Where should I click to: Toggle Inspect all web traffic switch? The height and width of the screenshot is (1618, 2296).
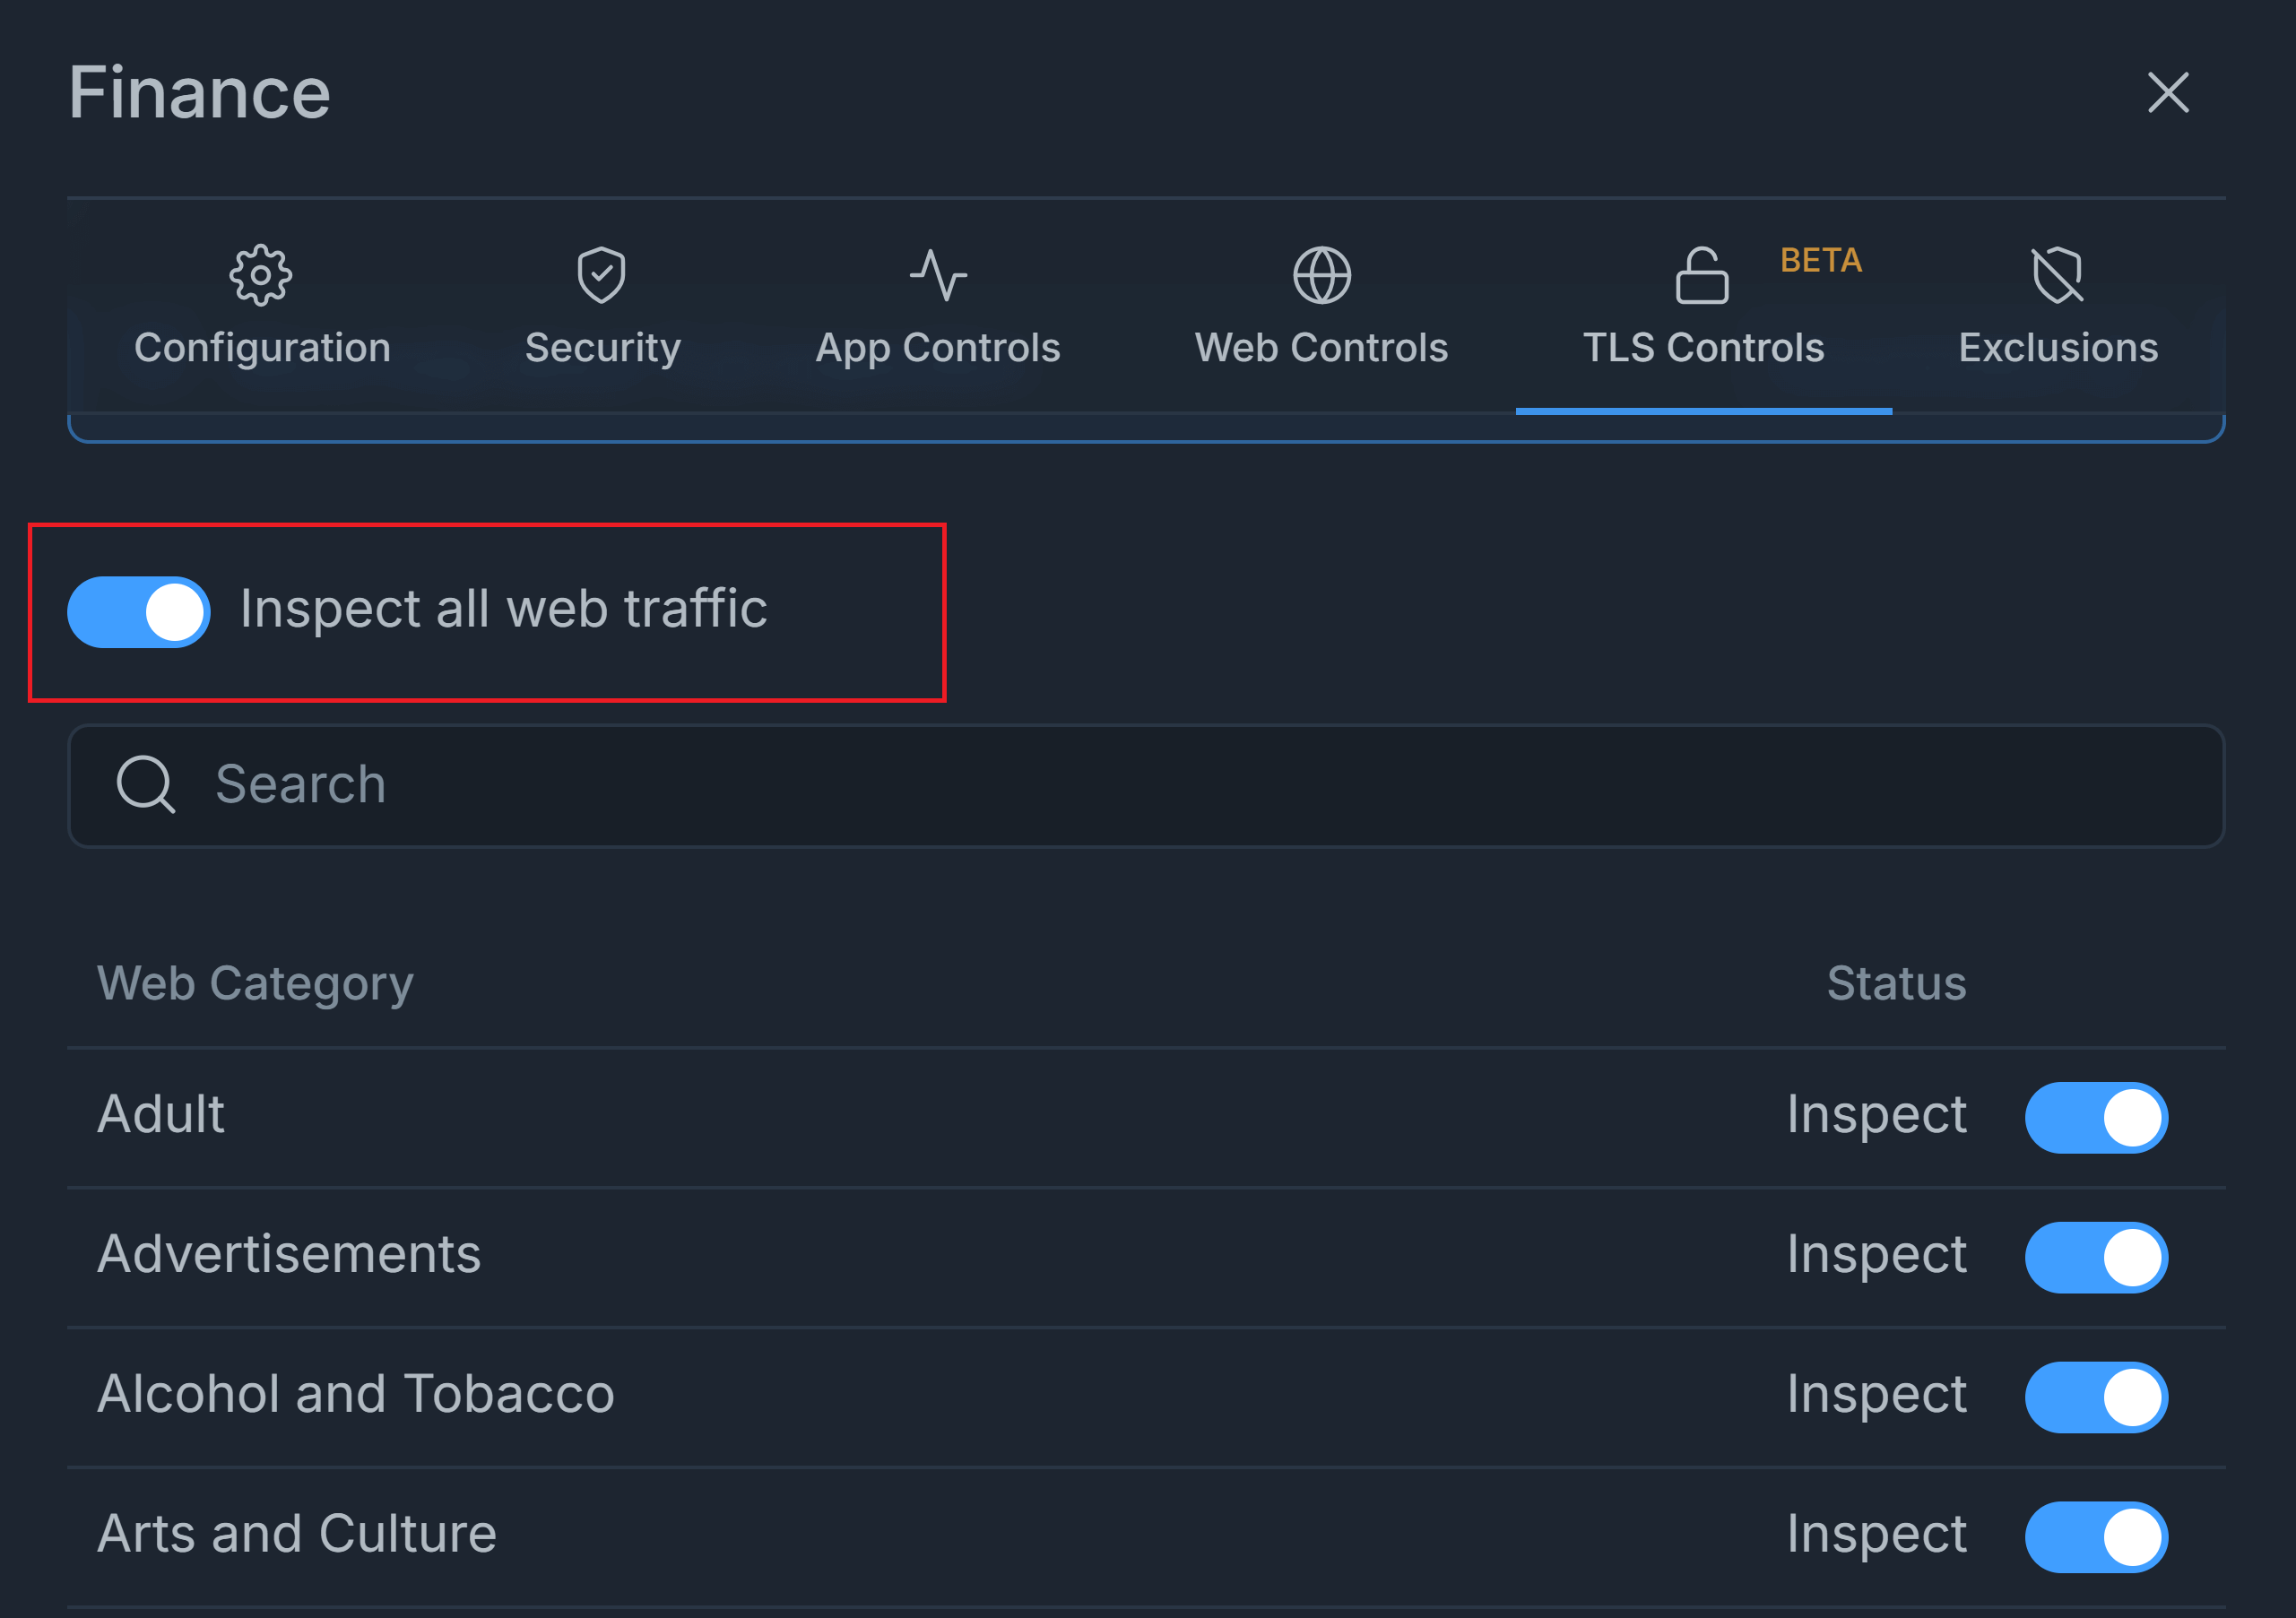pos(139,612)
